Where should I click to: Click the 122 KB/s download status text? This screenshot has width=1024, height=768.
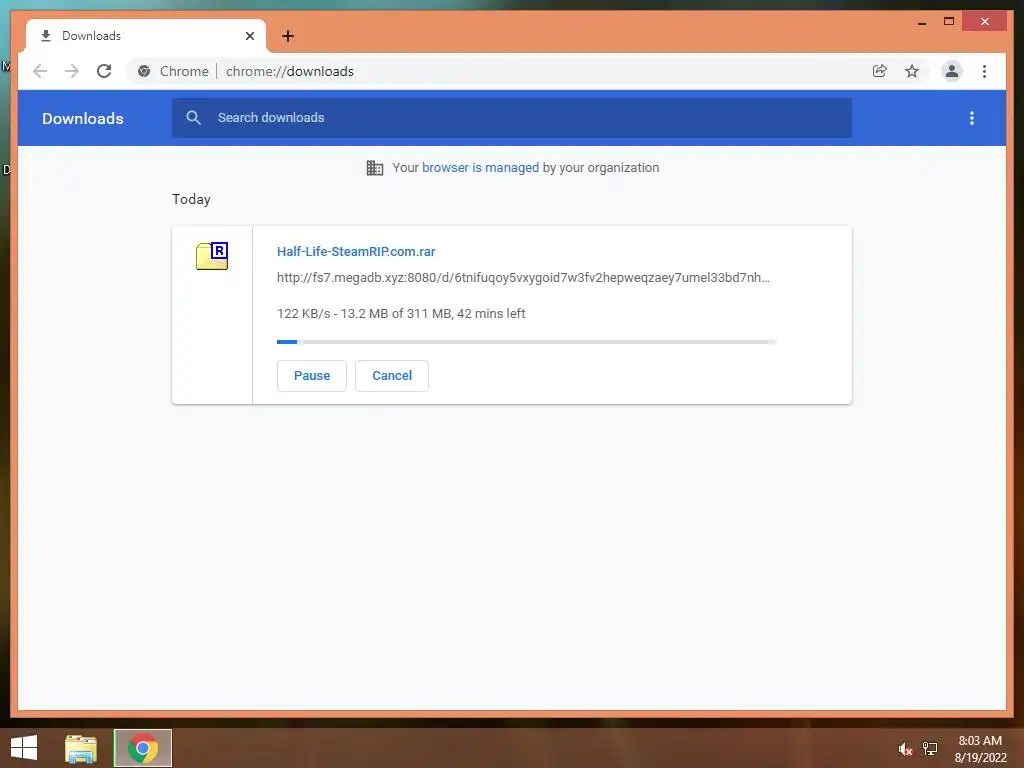(x=401, y=313)
